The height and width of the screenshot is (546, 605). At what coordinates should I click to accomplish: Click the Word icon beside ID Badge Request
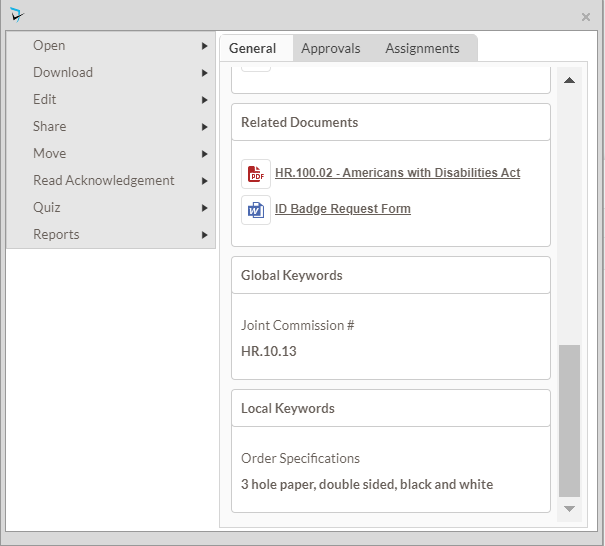(x=256, y=210)
